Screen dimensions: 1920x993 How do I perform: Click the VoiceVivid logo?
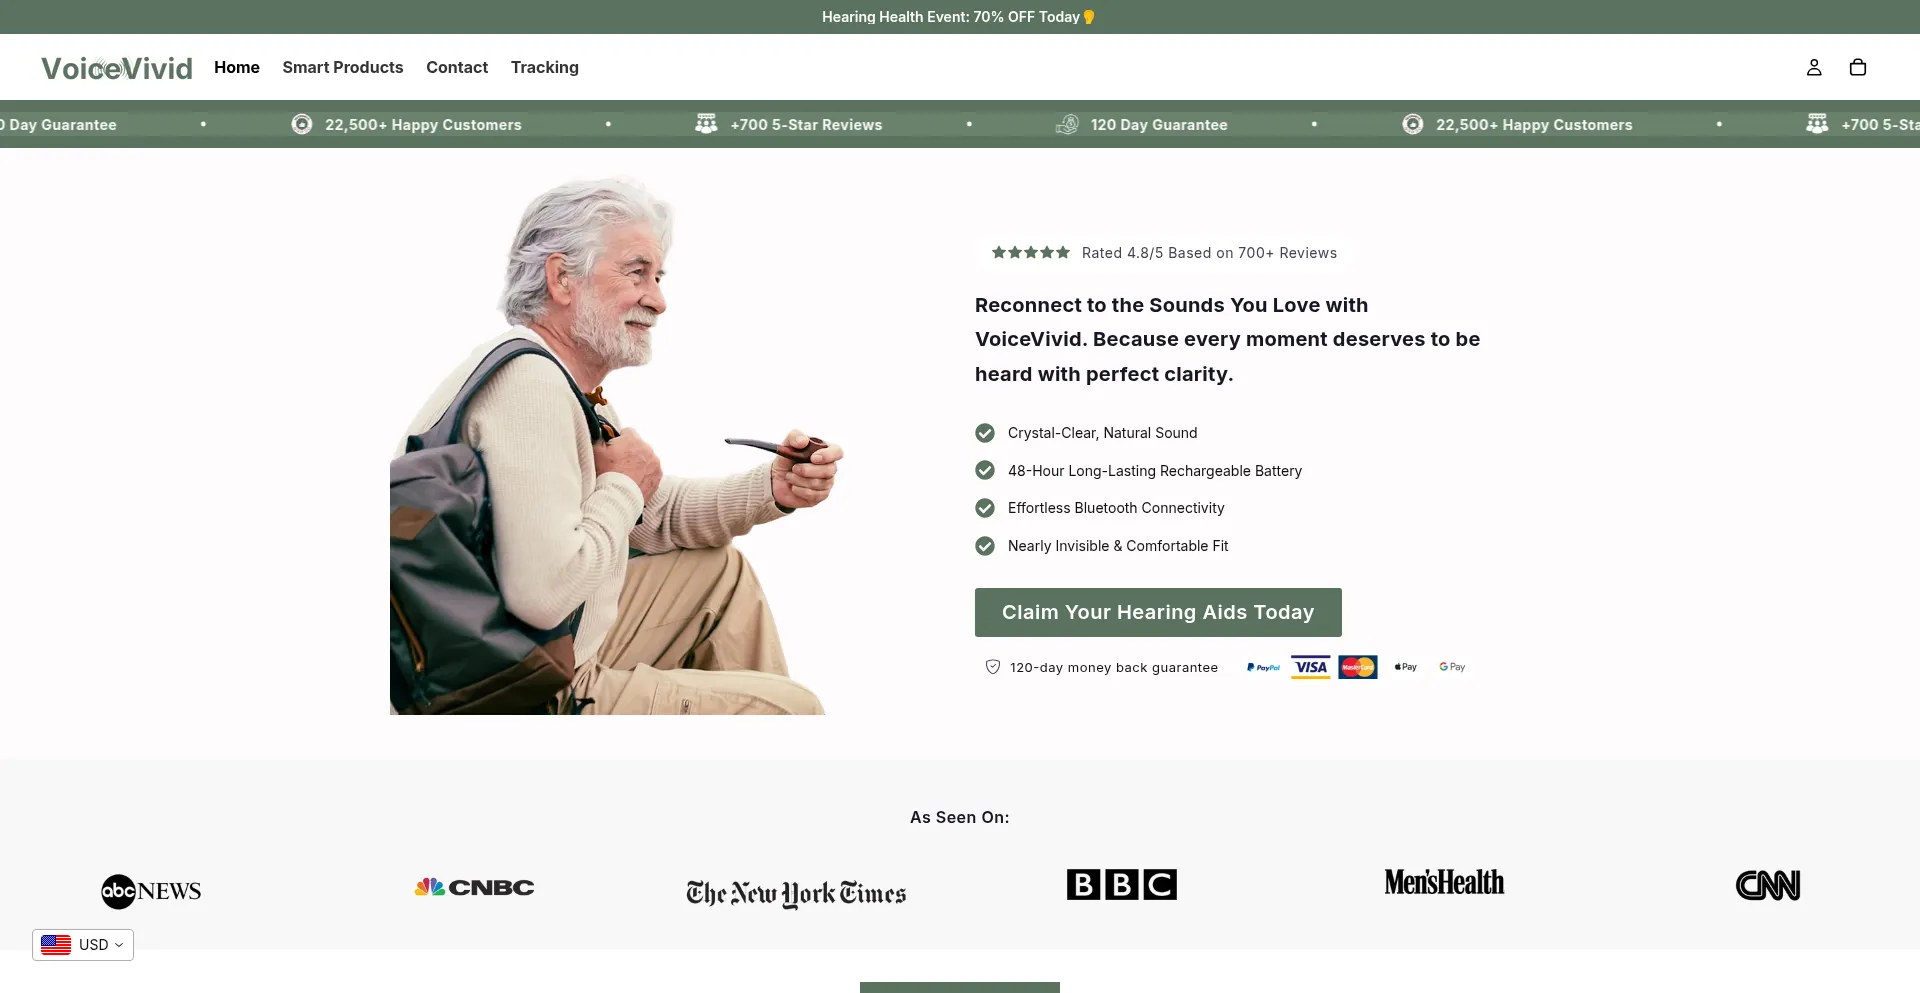[x=117, y=68]
